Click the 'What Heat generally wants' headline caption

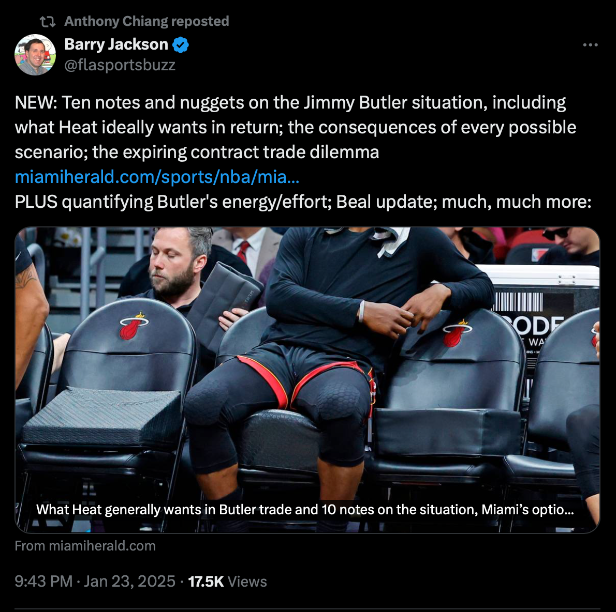[x=305, y=509]
